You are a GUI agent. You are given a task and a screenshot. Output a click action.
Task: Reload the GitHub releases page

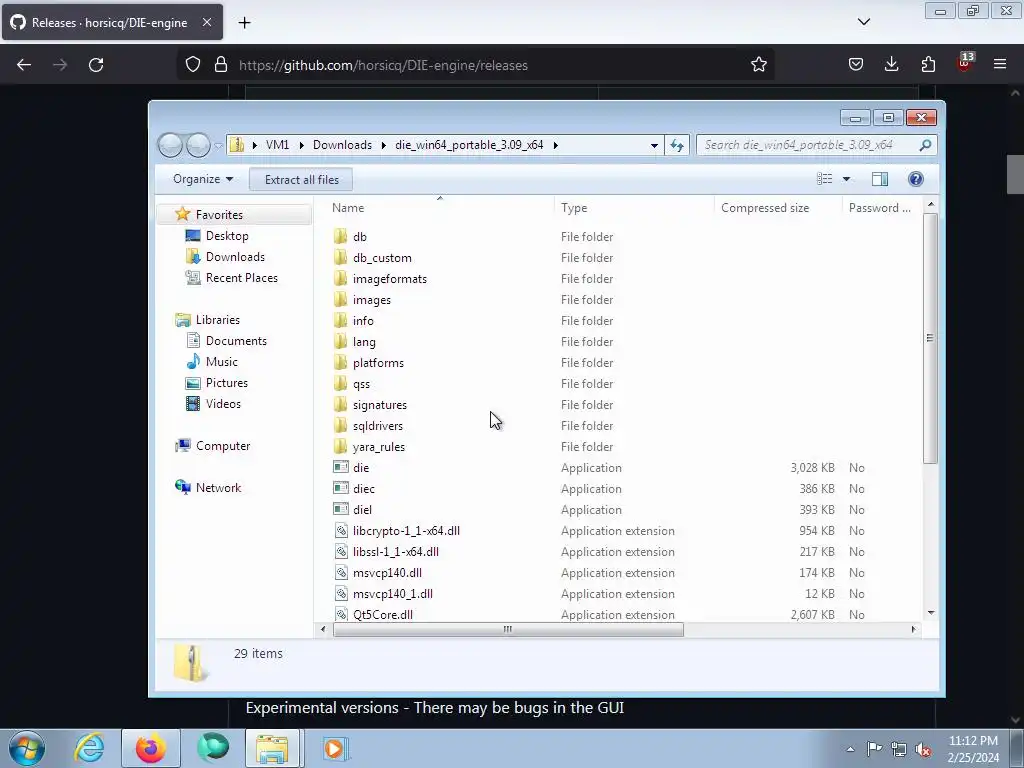click(96, 65)
